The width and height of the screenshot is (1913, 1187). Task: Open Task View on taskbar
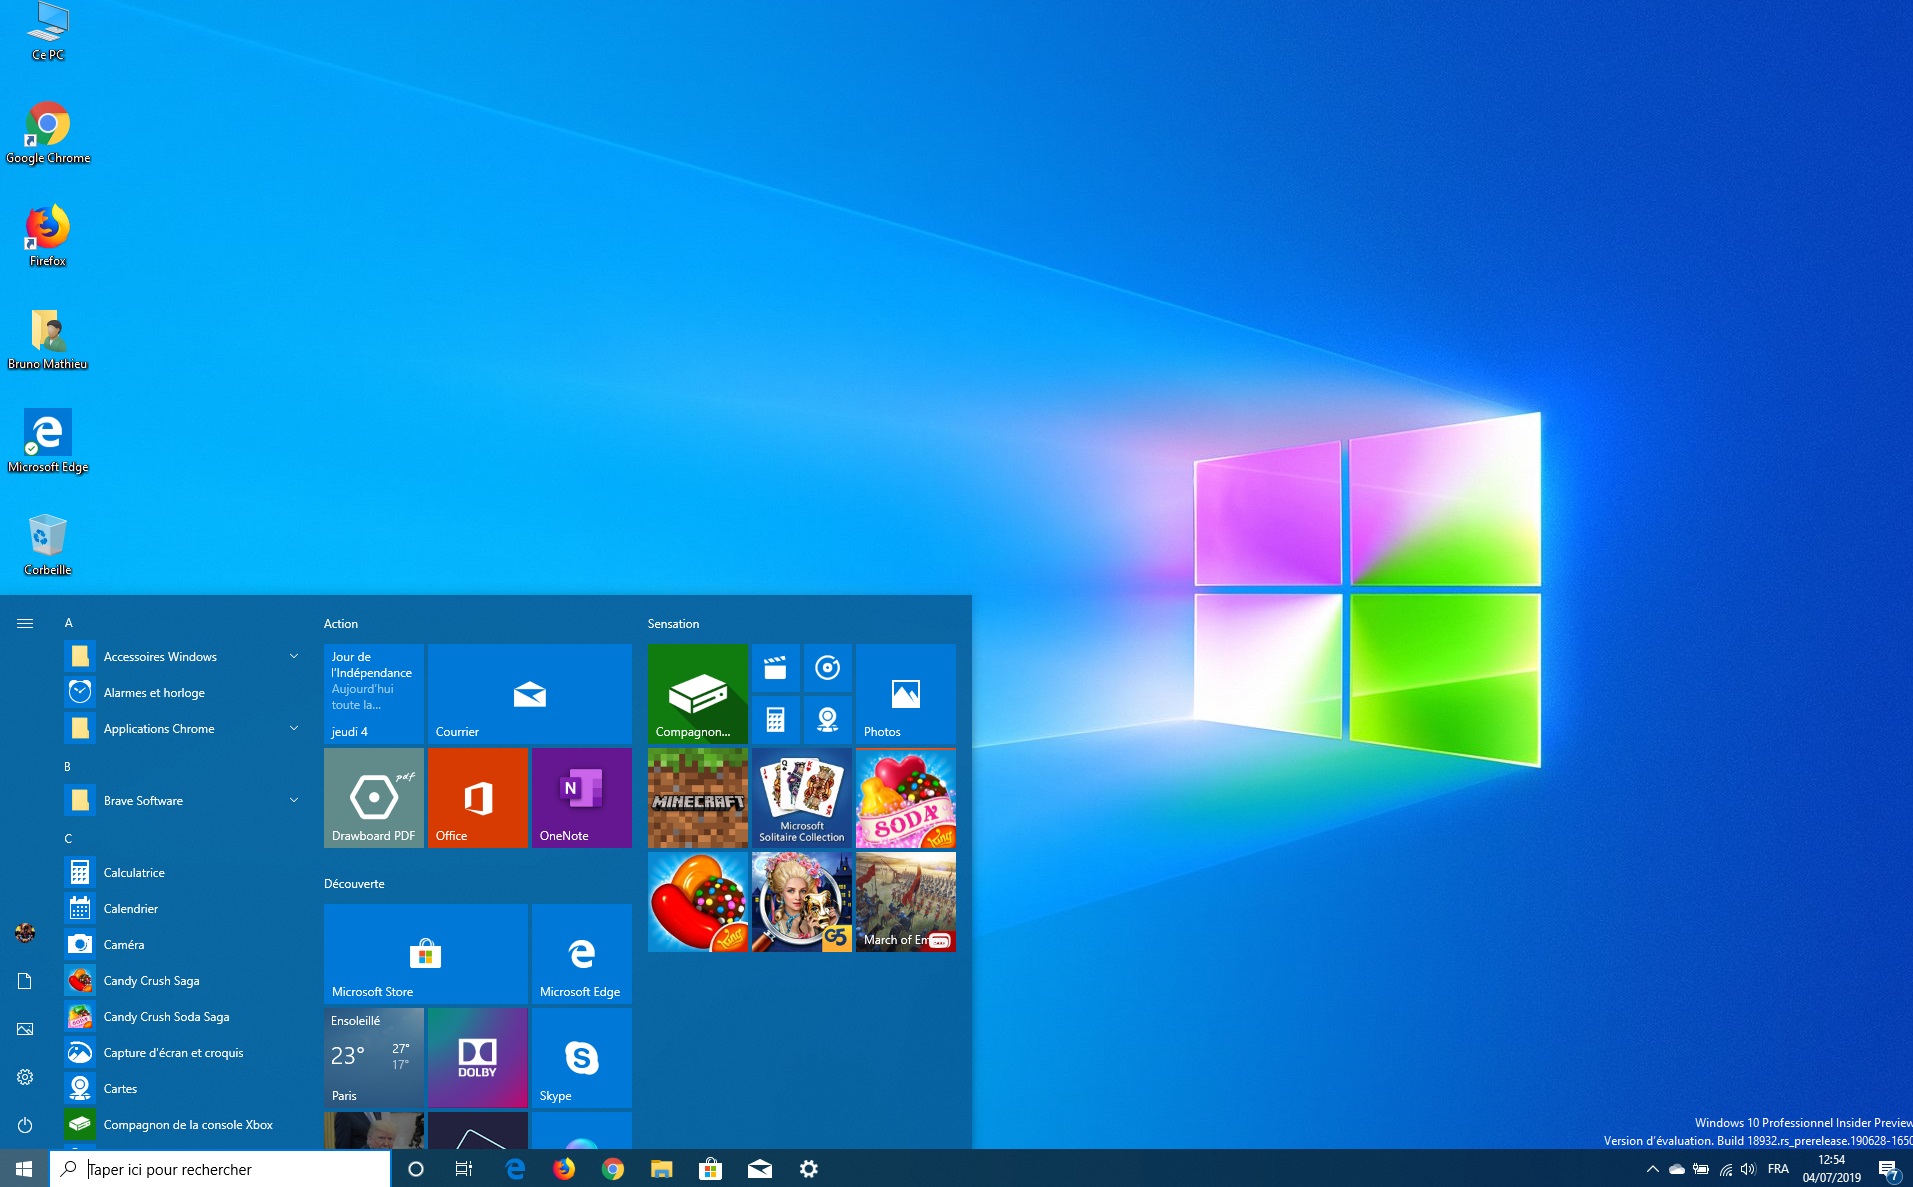pos(464,1169)
